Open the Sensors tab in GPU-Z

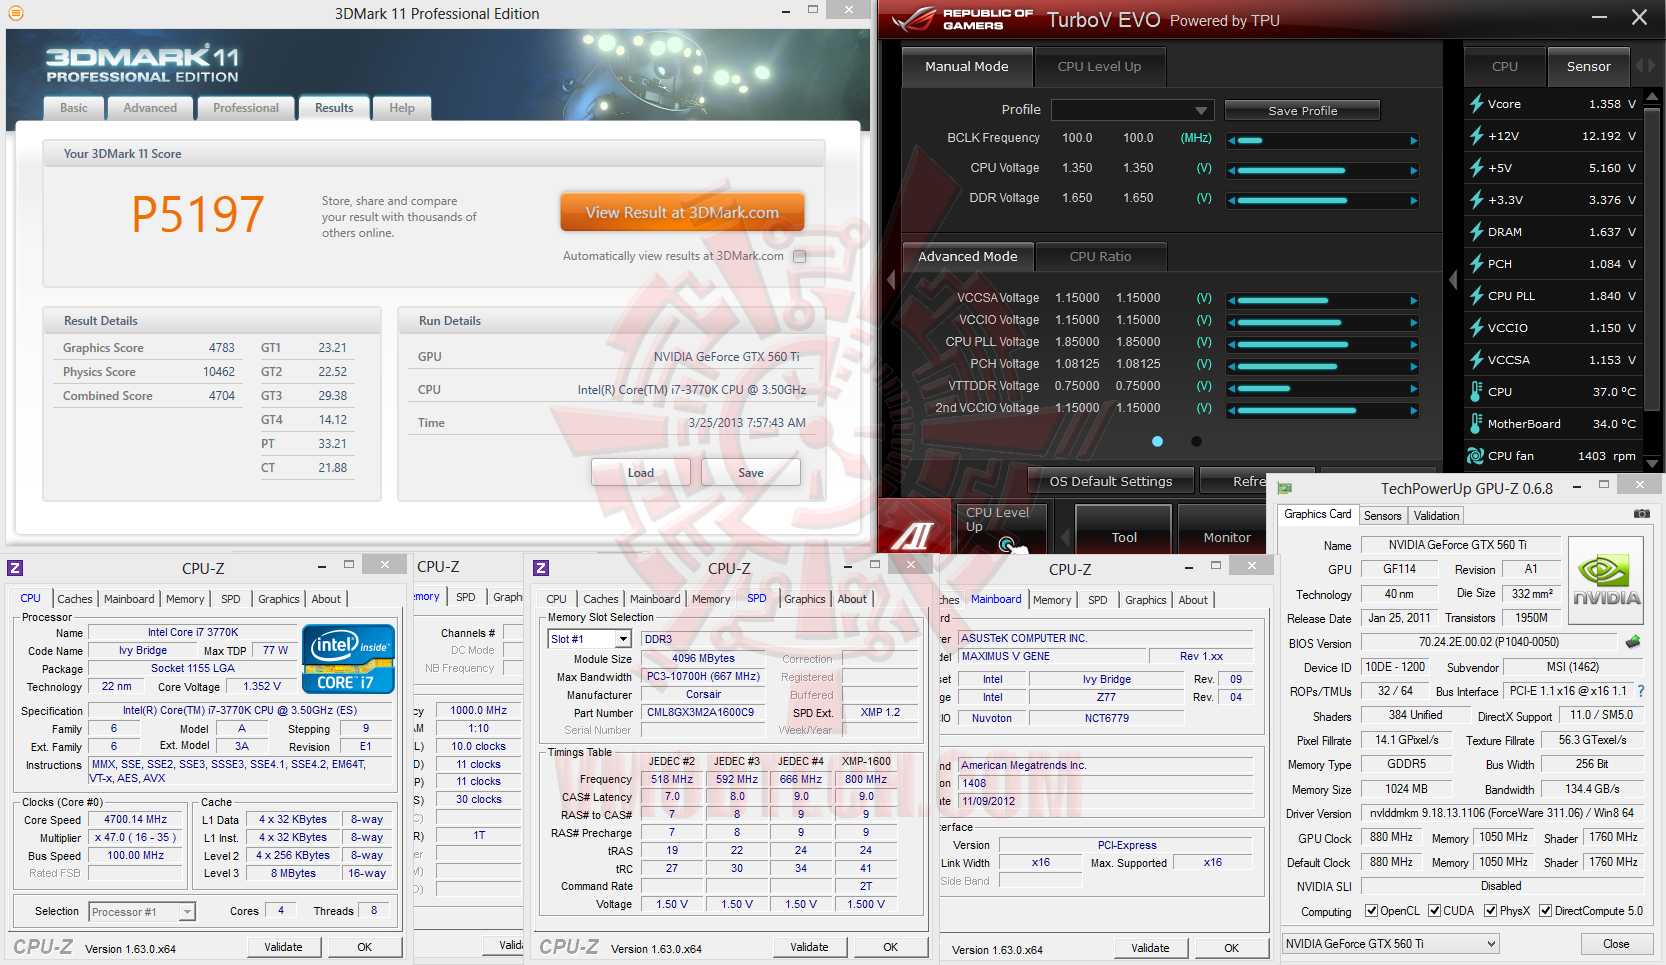pos(1382,516)
